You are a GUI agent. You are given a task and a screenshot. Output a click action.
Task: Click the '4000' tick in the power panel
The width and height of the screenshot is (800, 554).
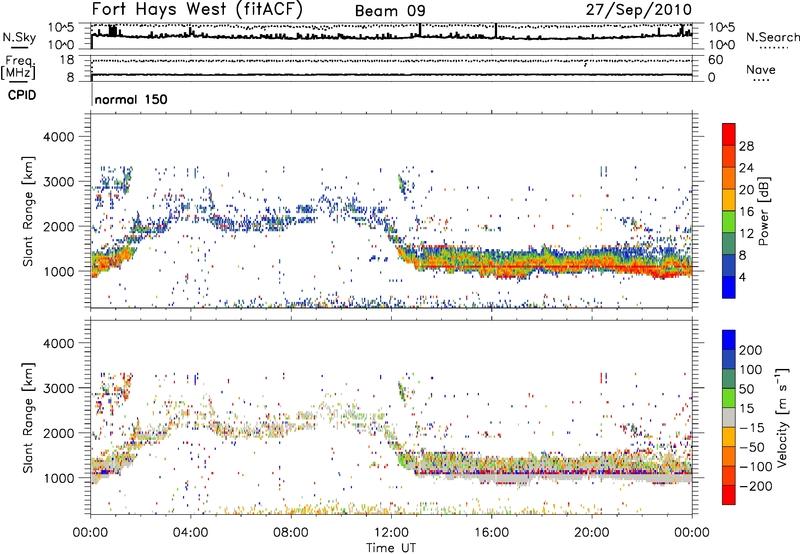pyautogui.click(x=59, y=137)
